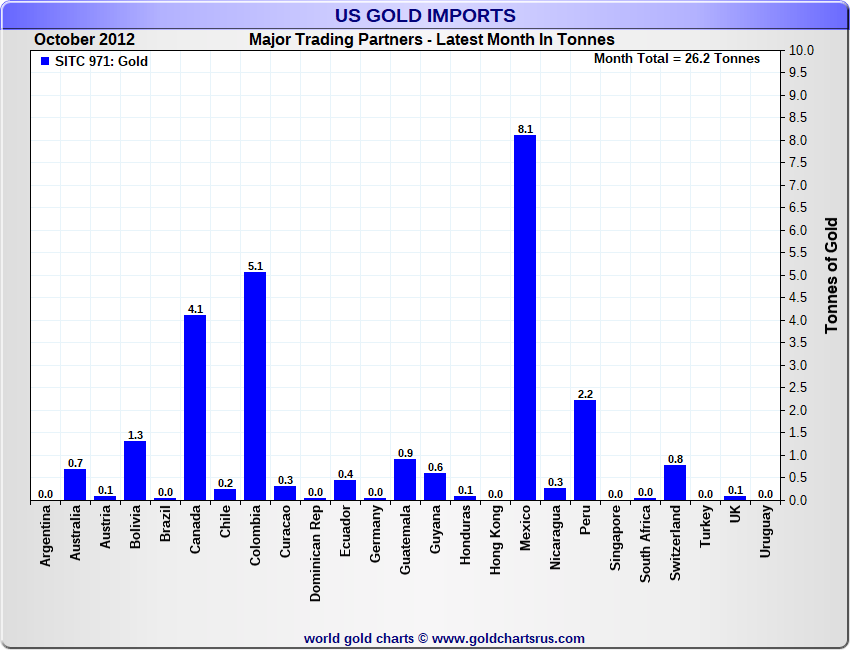Select the Guatemala bar showing 0.9

pos(405,480)
